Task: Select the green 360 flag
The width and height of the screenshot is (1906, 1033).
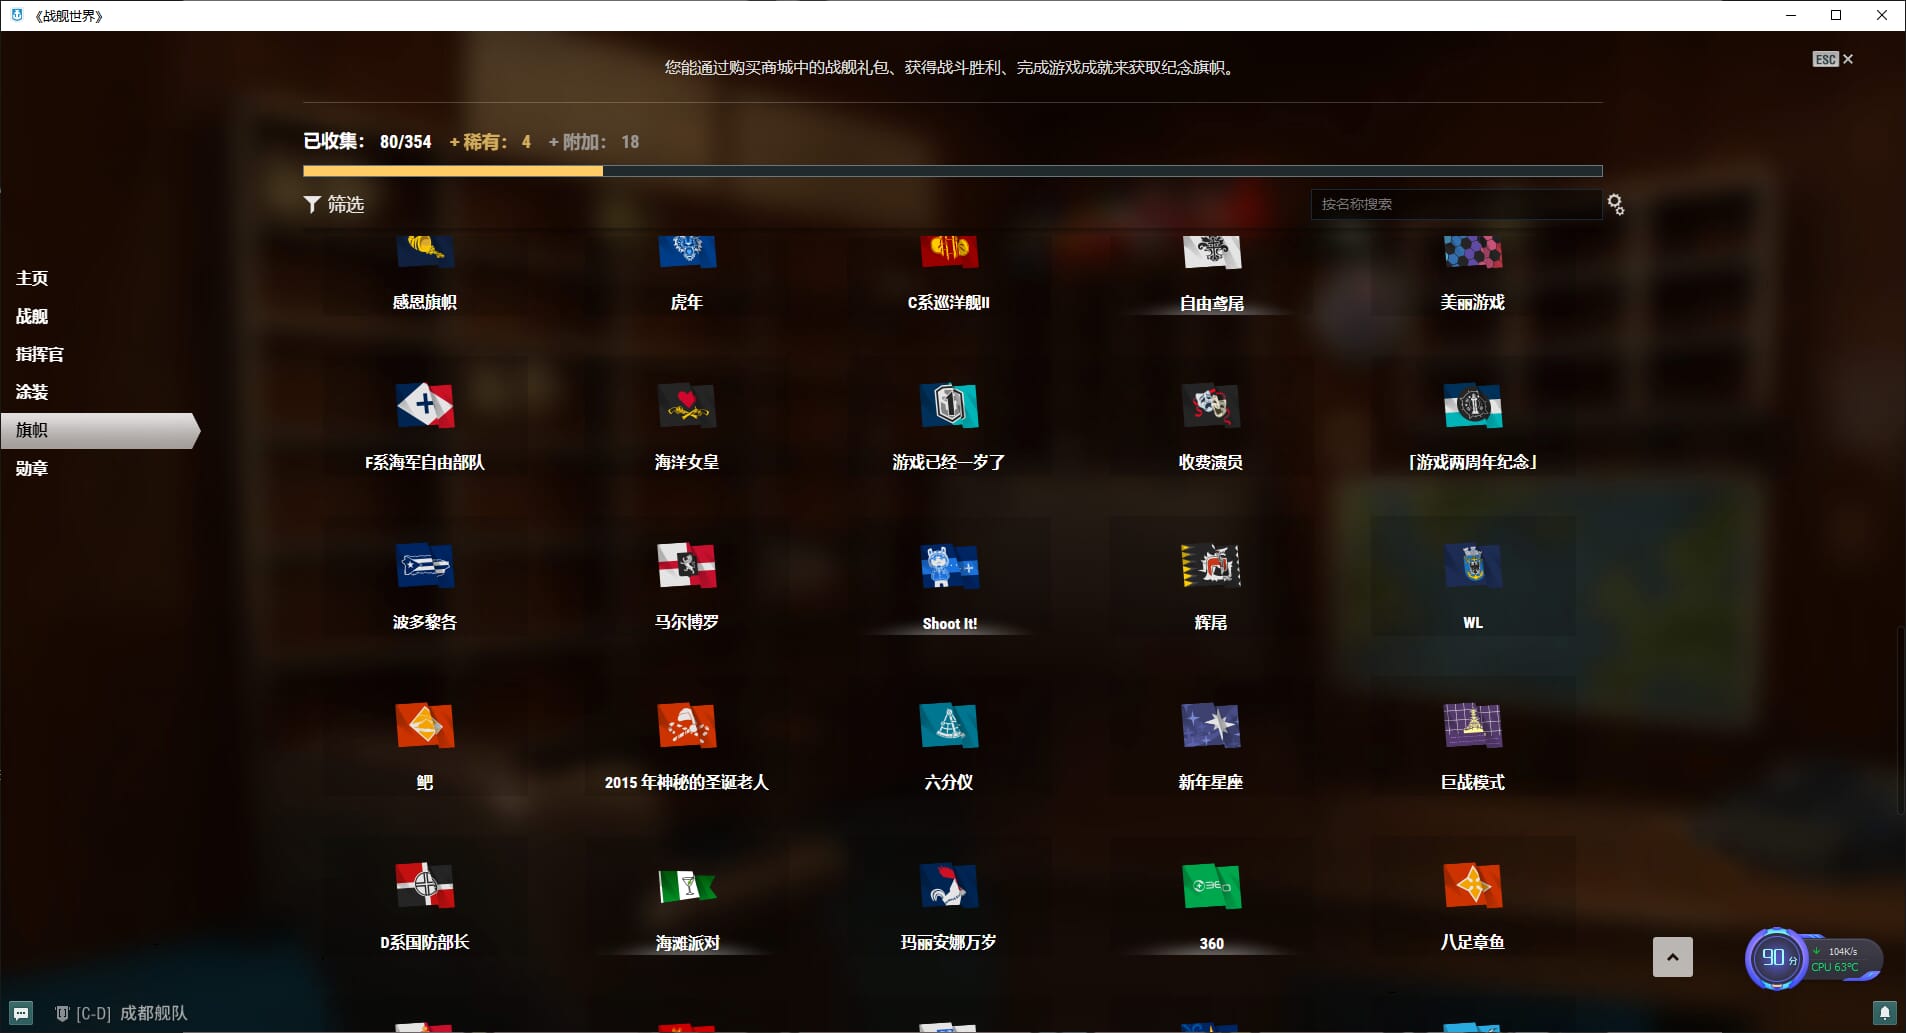Action: click(x=1210, y=886)
